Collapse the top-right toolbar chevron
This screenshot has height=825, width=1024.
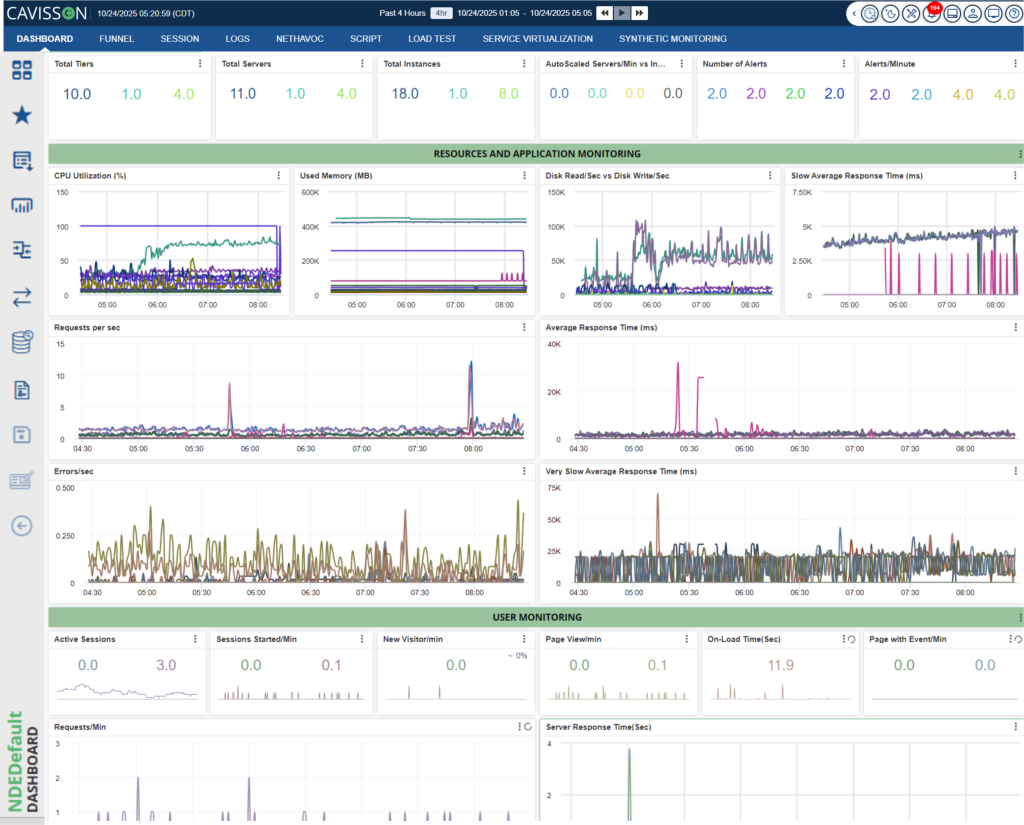(855, 14)
